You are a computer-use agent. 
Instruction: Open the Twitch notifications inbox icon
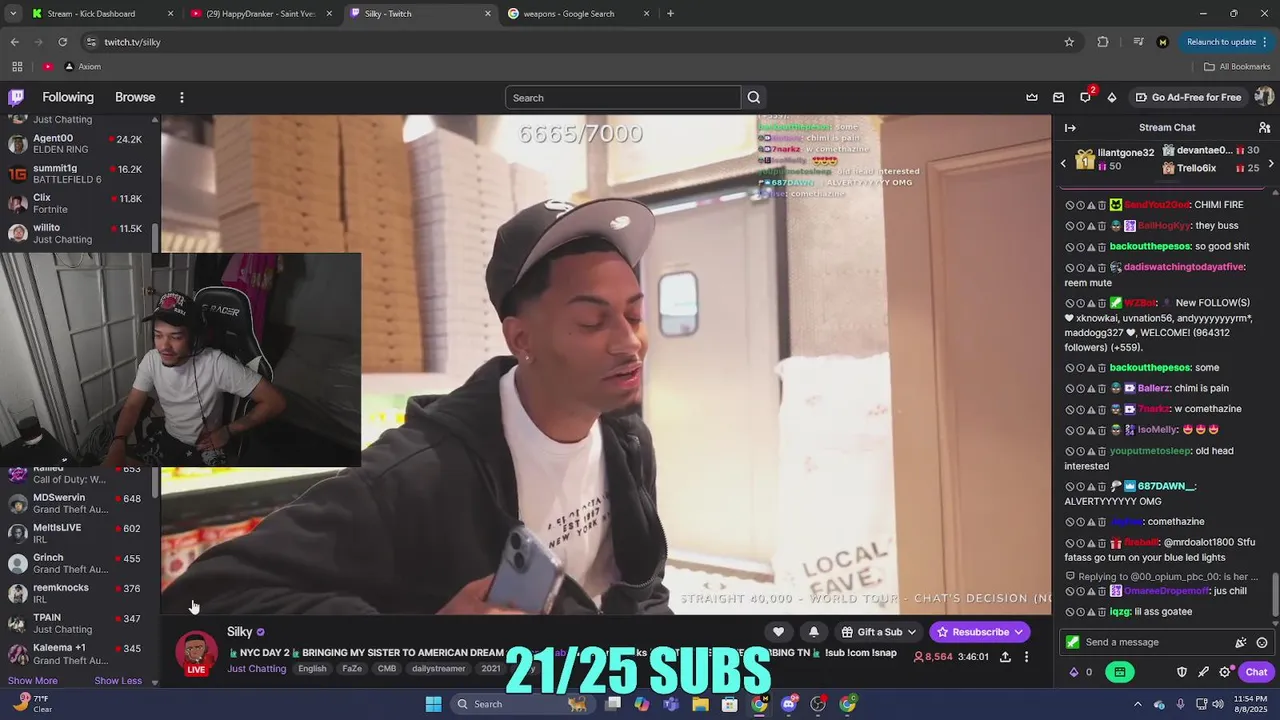tap(1058, 97)
